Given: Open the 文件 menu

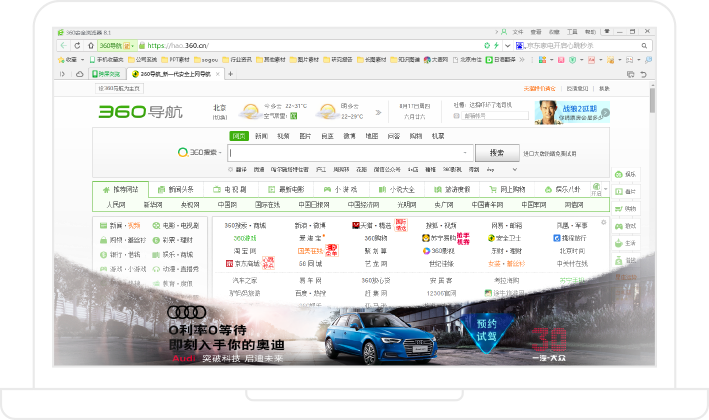Looking at the screenshot, I should pyautogui.click(x=518, y=32).
